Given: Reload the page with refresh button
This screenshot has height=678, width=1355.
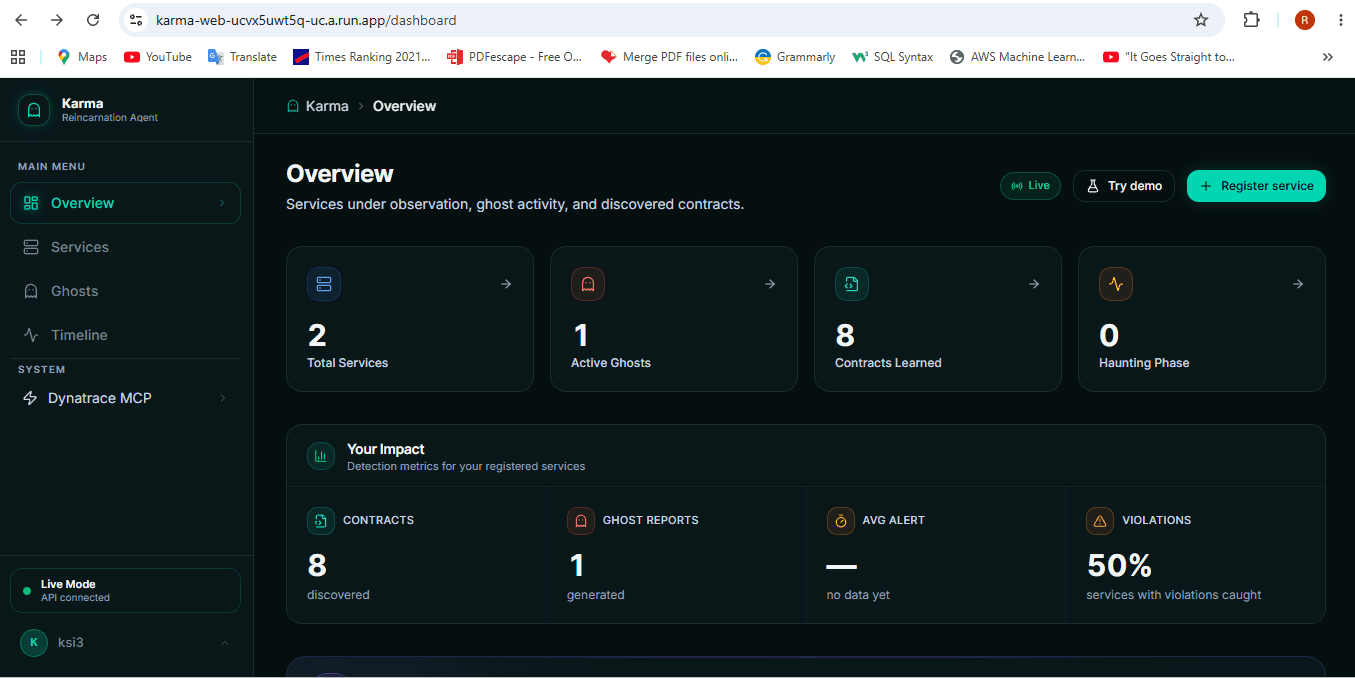Looking at the screenshot, I should [93, 20].
